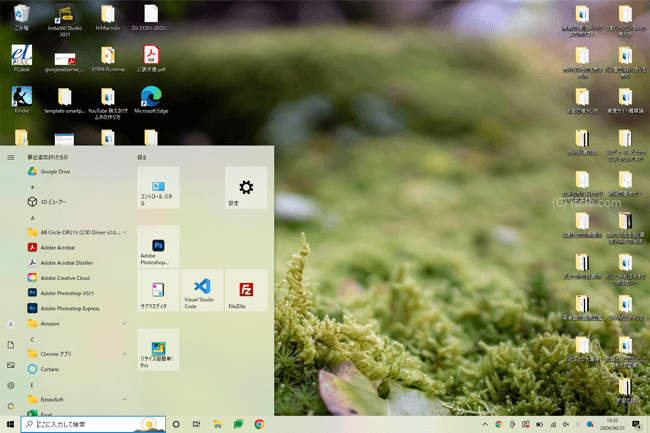
Task: Launch the Kindle desktop shortcut
Action: point(22,99)
